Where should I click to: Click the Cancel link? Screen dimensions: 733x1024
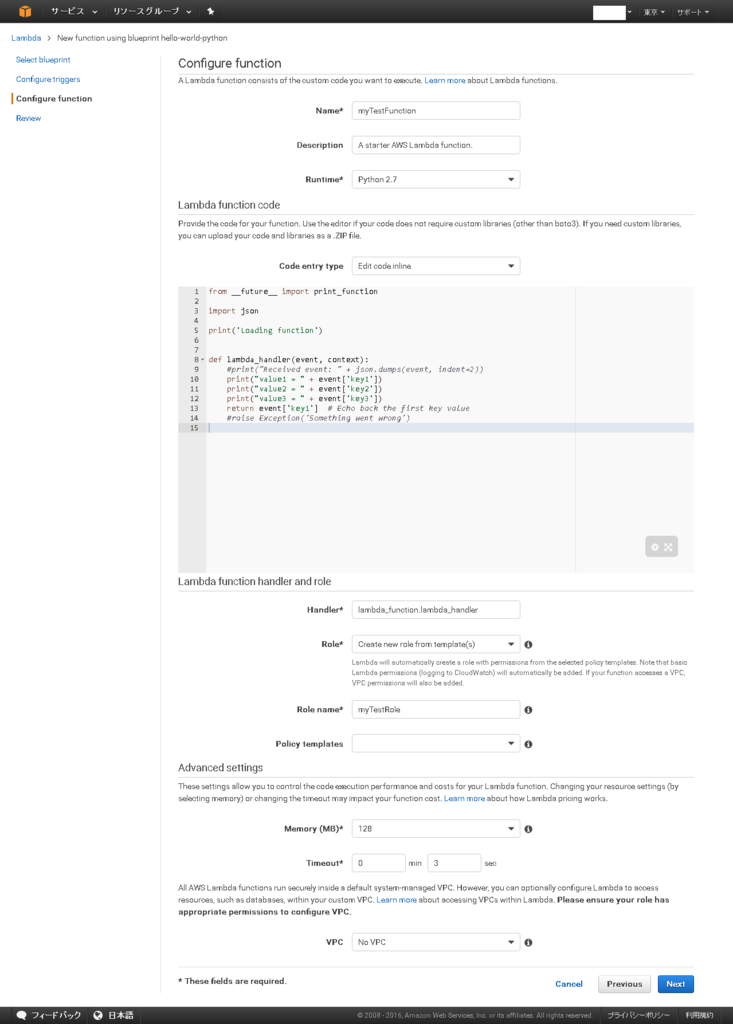coord(568,984)
